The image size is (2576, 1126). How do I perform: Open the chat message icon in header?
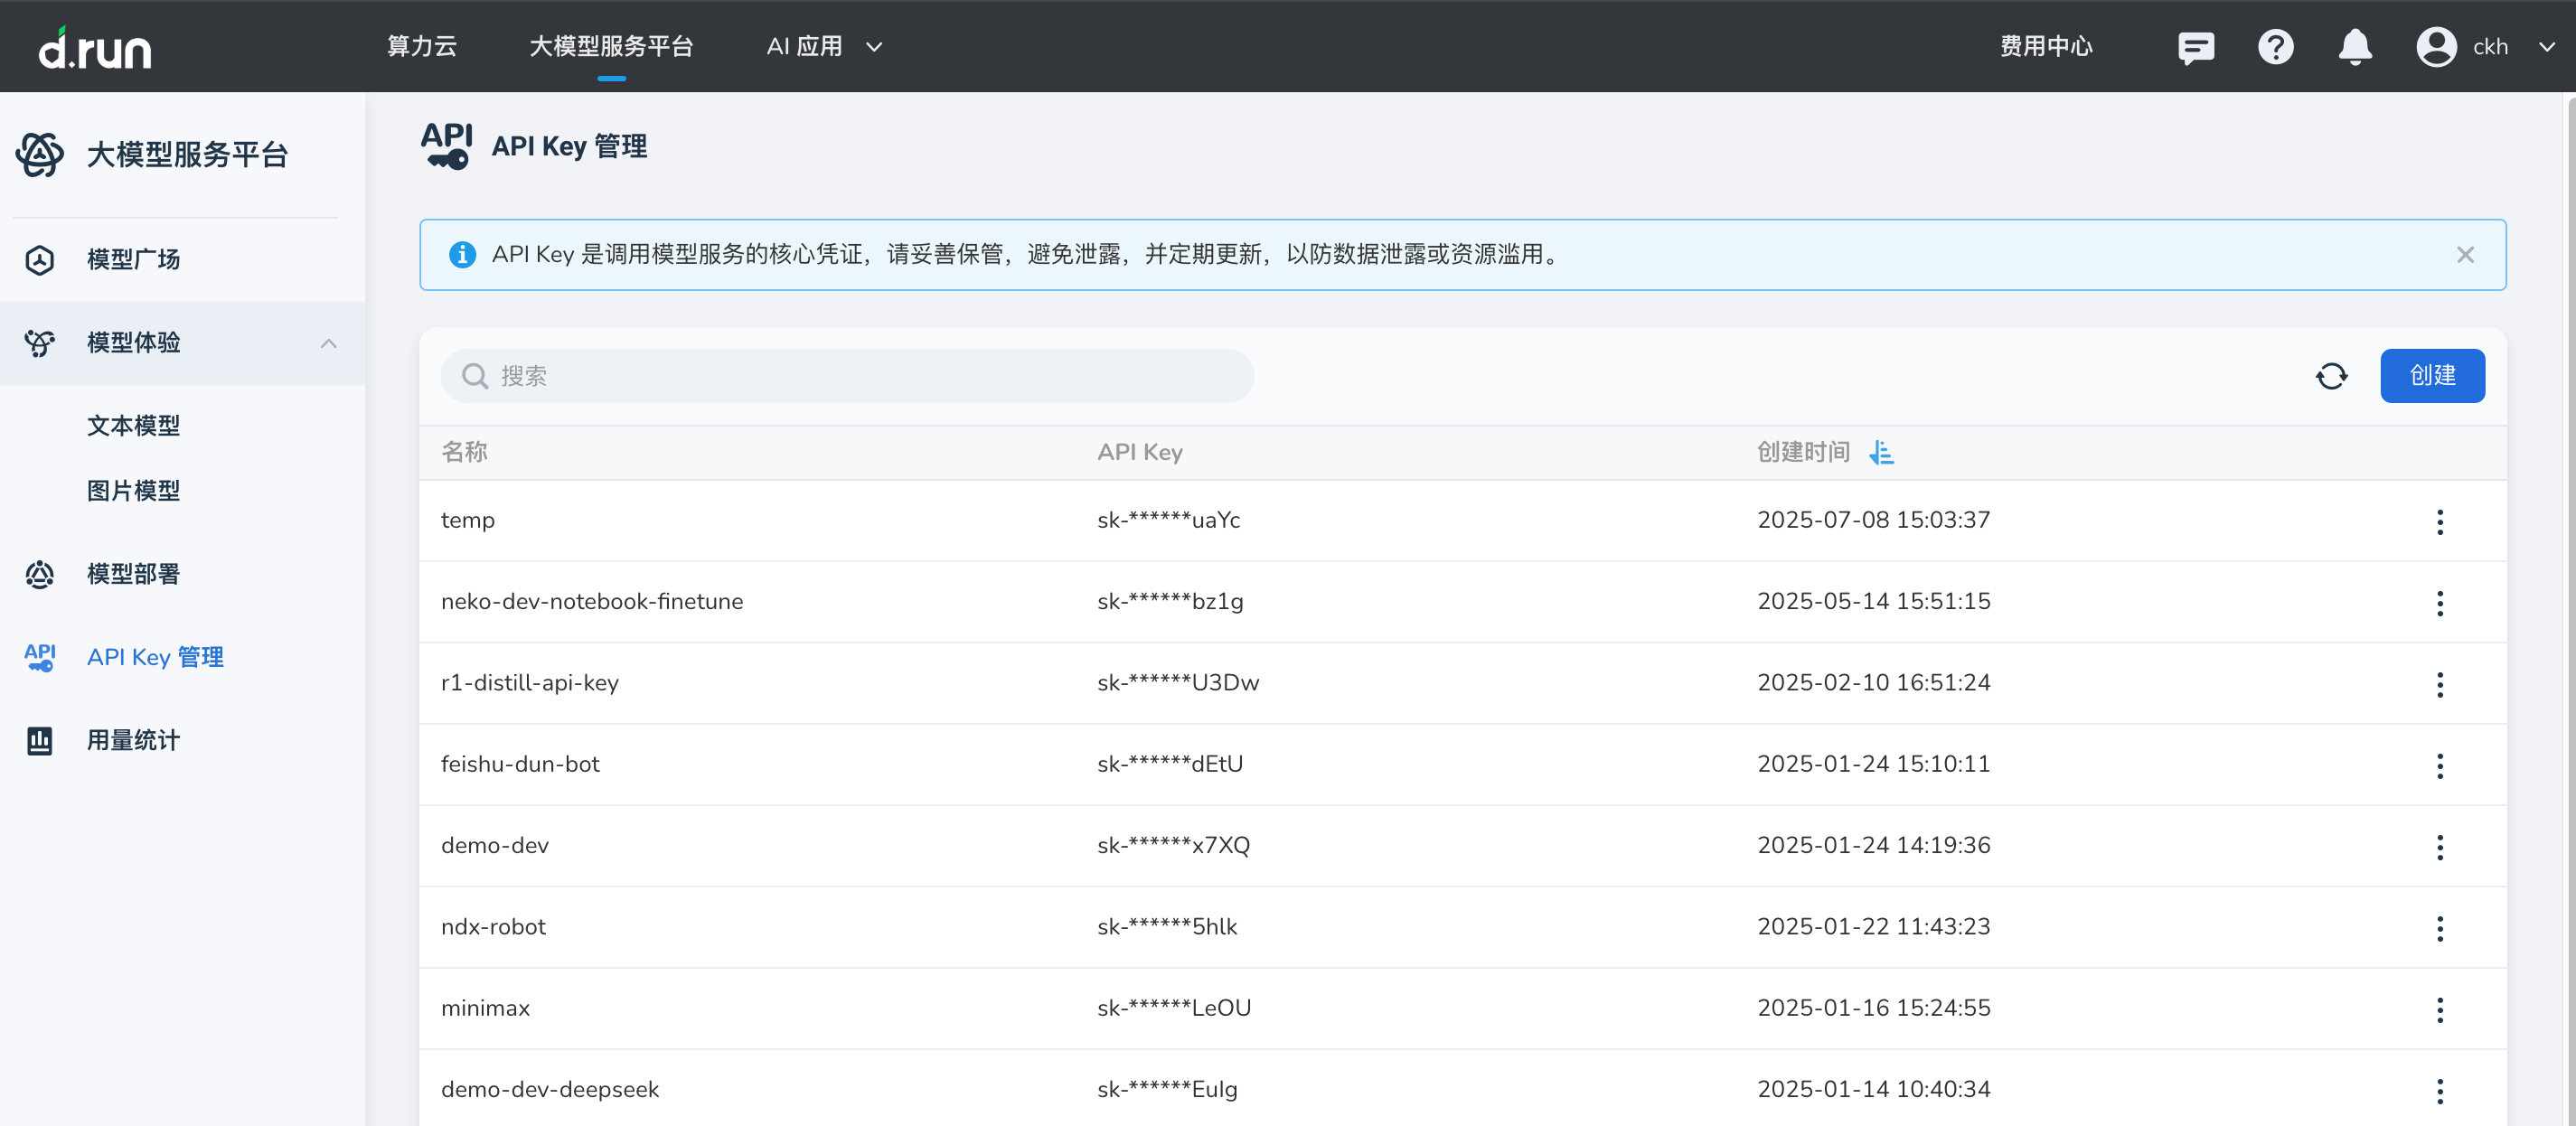[2195, 47]
